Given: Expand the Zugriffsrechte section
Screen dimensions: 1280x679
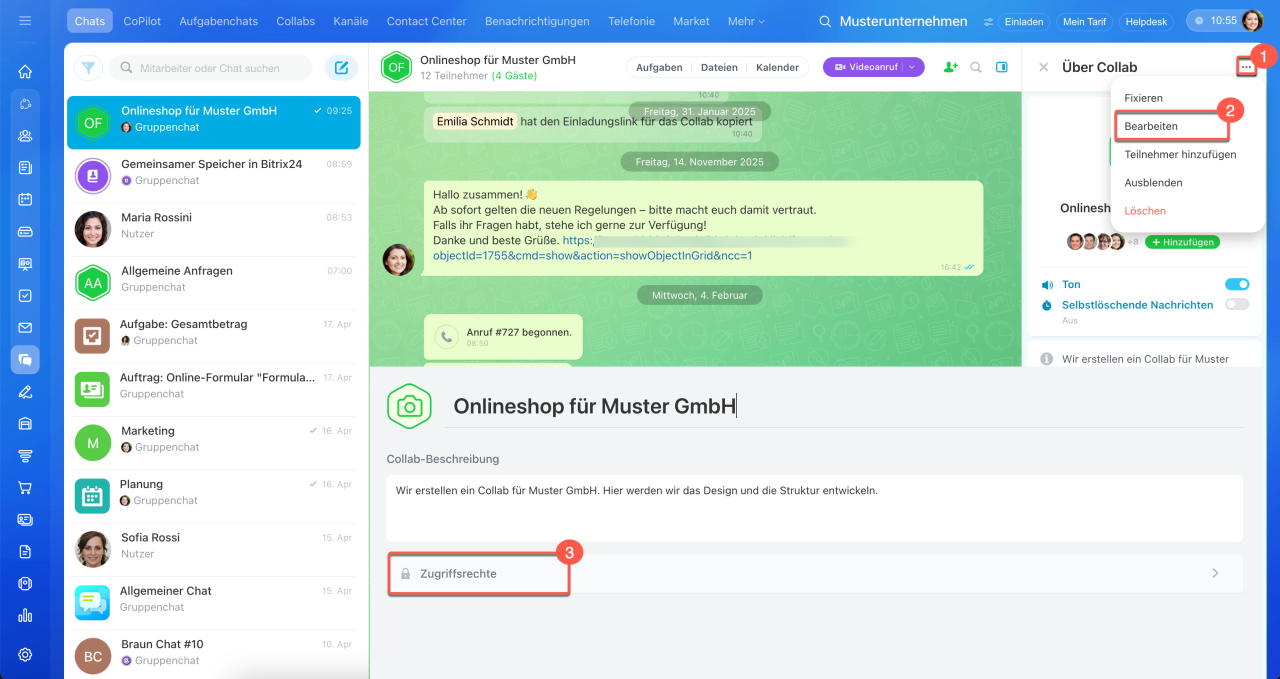Looking at the screenshot, I should [x=815, y=574].
